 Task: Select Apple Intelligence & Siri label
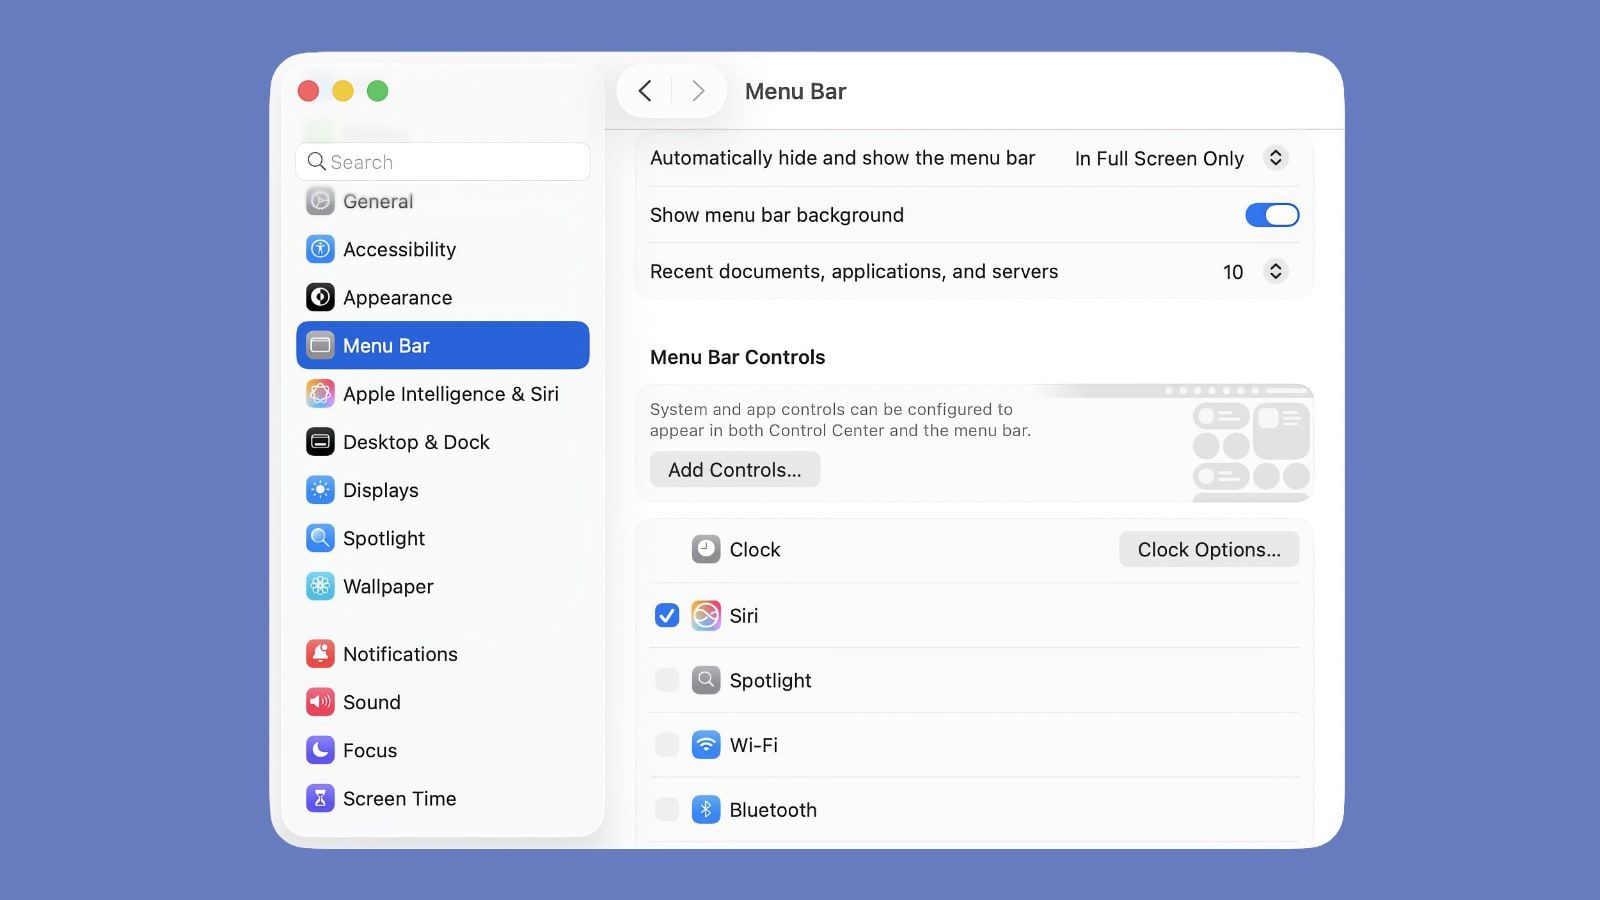click(x=451, y=394)
